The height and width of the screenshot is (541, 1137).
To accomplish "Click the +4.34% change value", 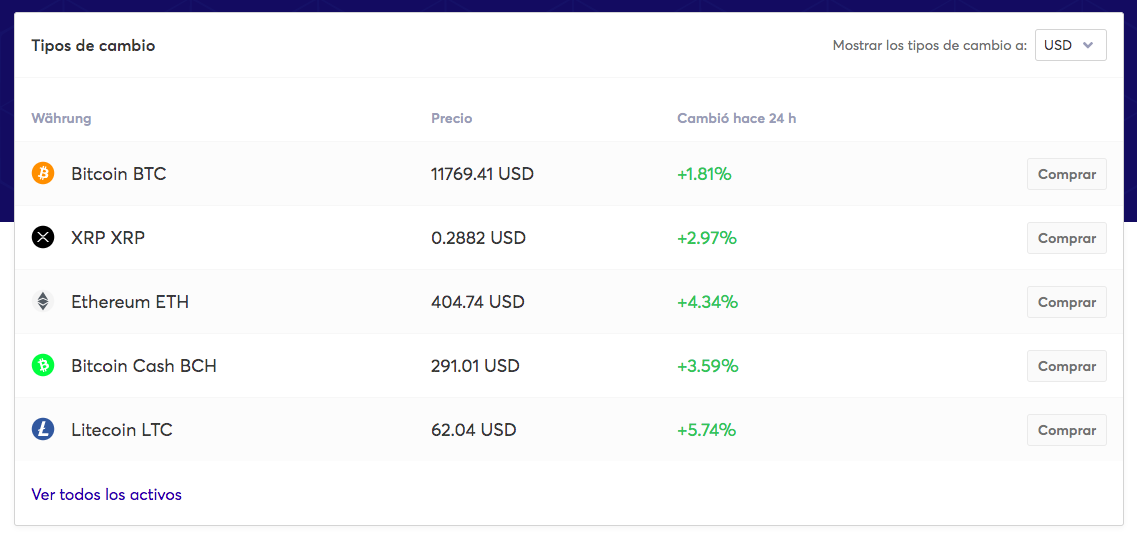I will coord(708,302).
